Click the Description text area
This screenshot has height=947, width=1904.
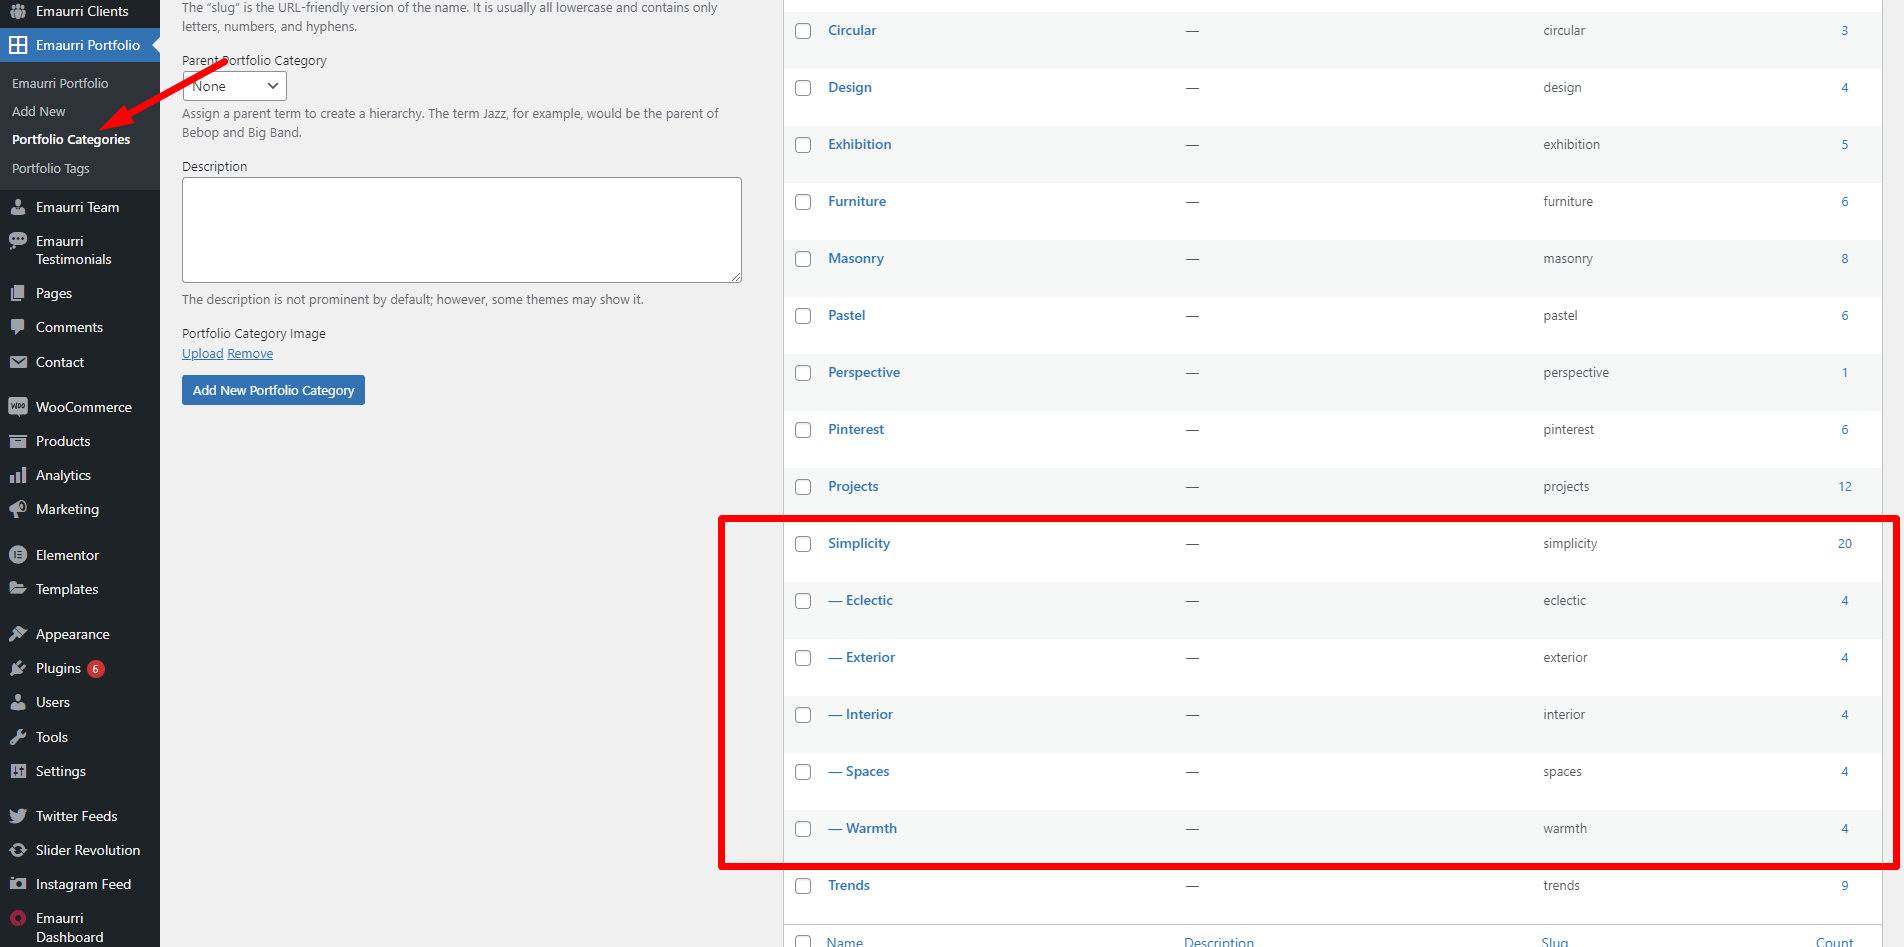(x=462, y=230)
